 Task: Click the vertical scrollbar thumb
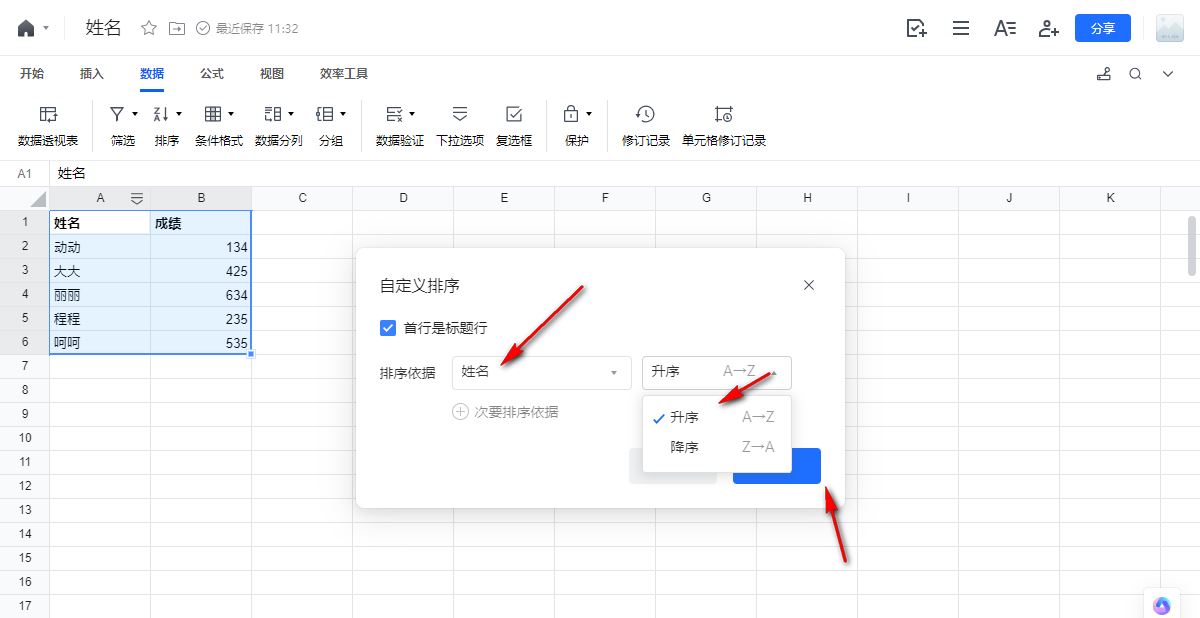1192,245
